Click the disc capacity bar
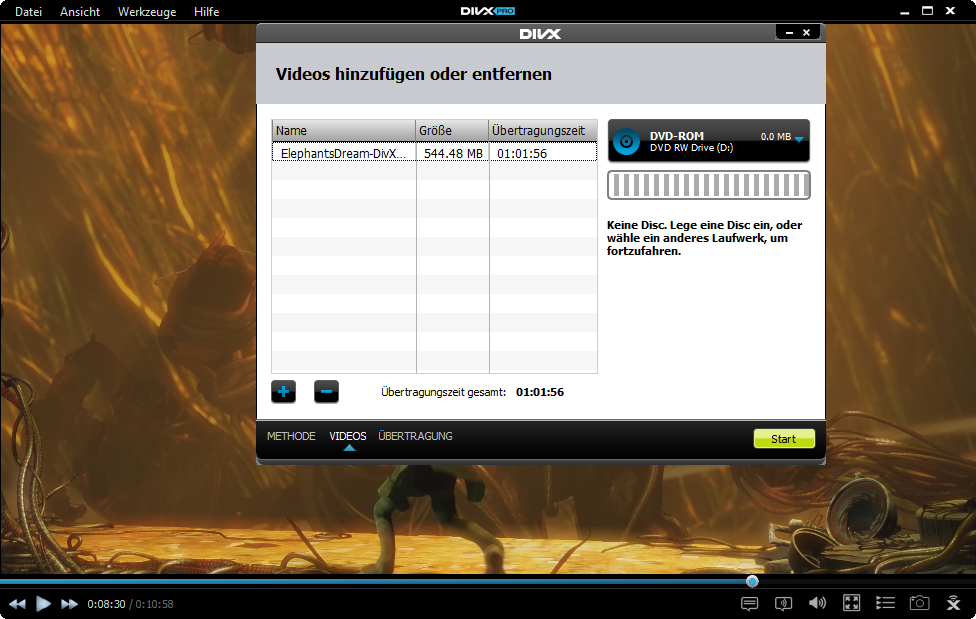This screenshot has width=976, height=619. click(x=709, y=185)
